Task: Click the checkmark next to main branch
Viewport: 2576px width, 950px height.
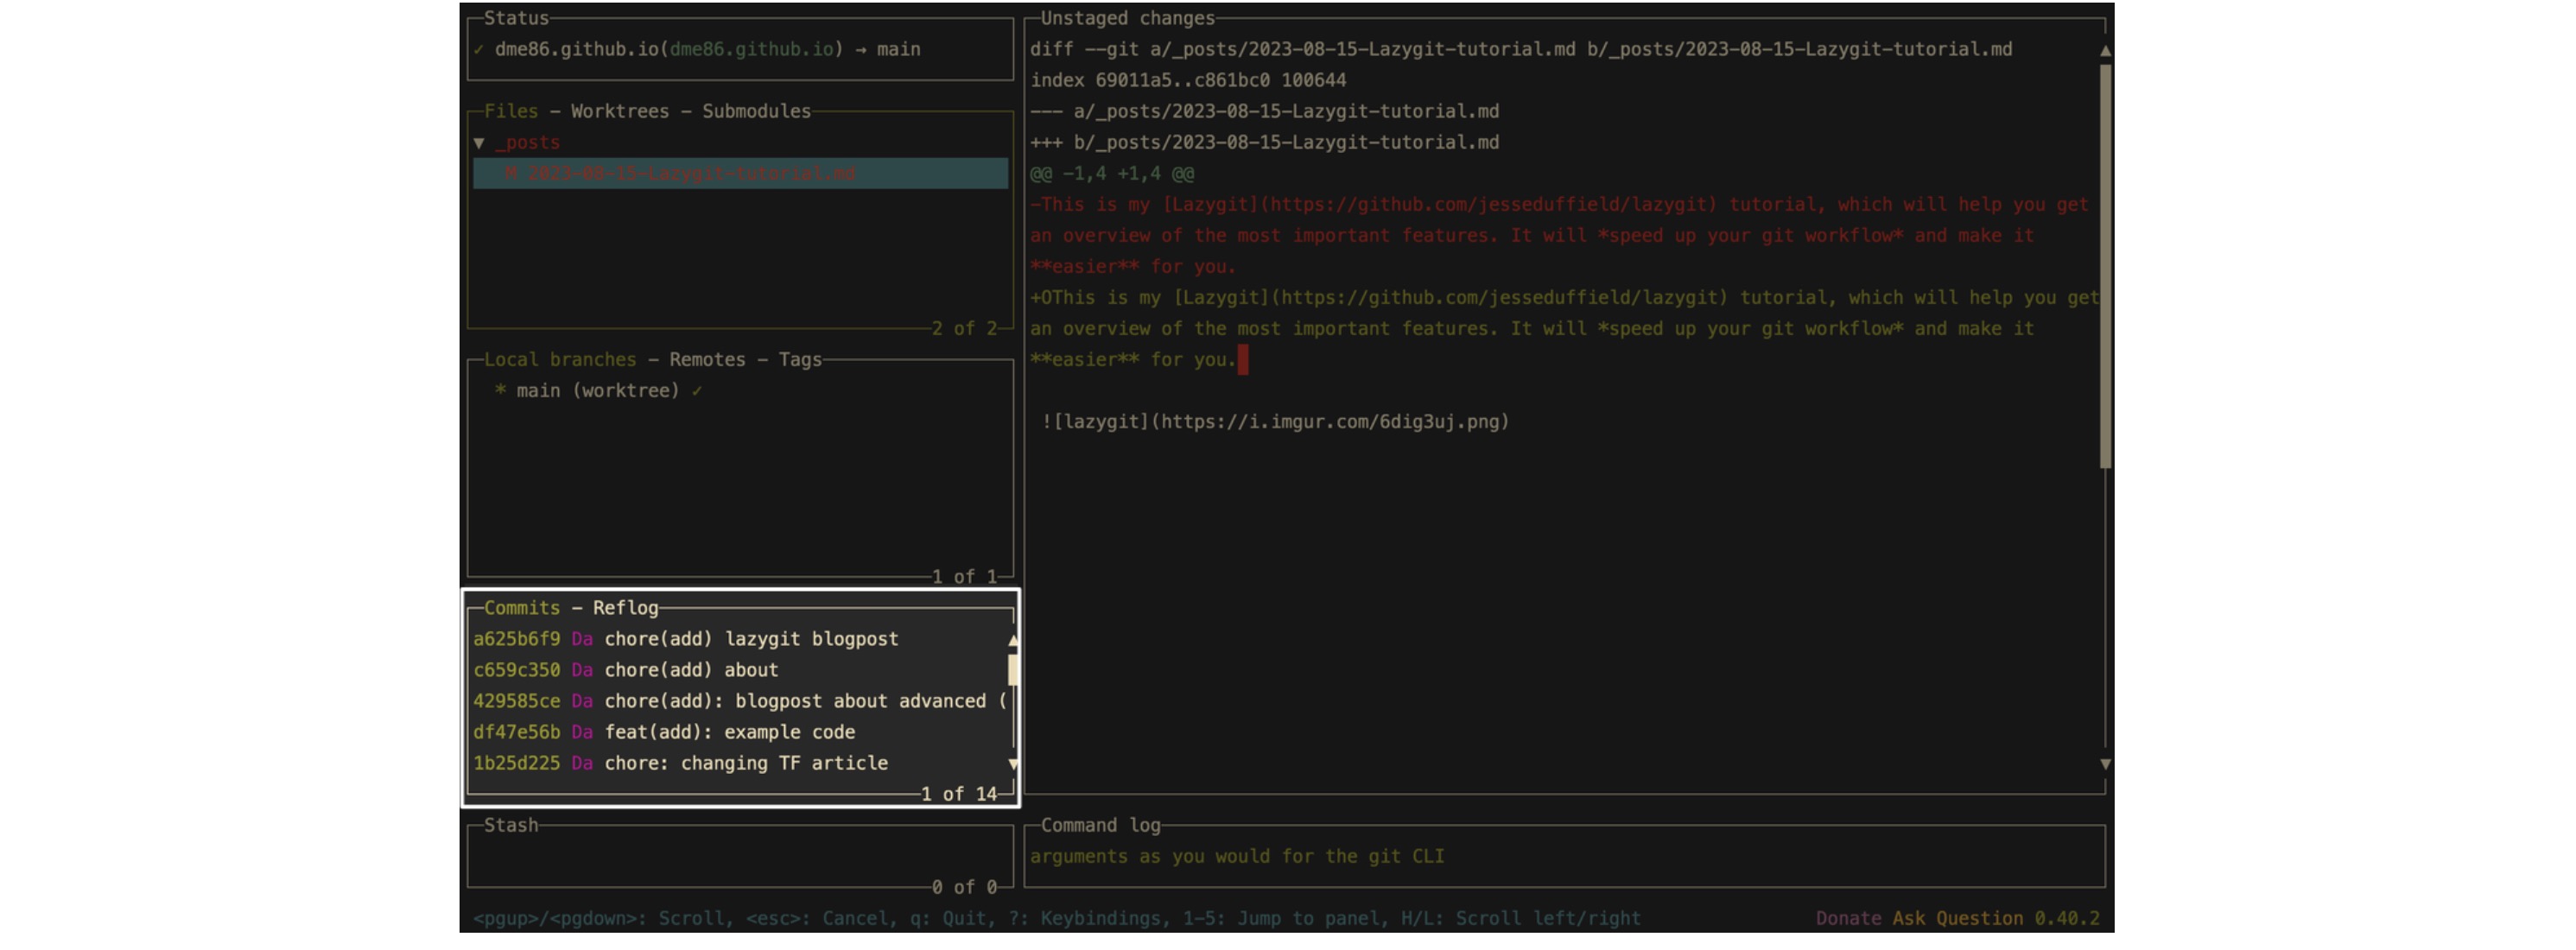Action: pyautogui.click(x=697, y=391)
